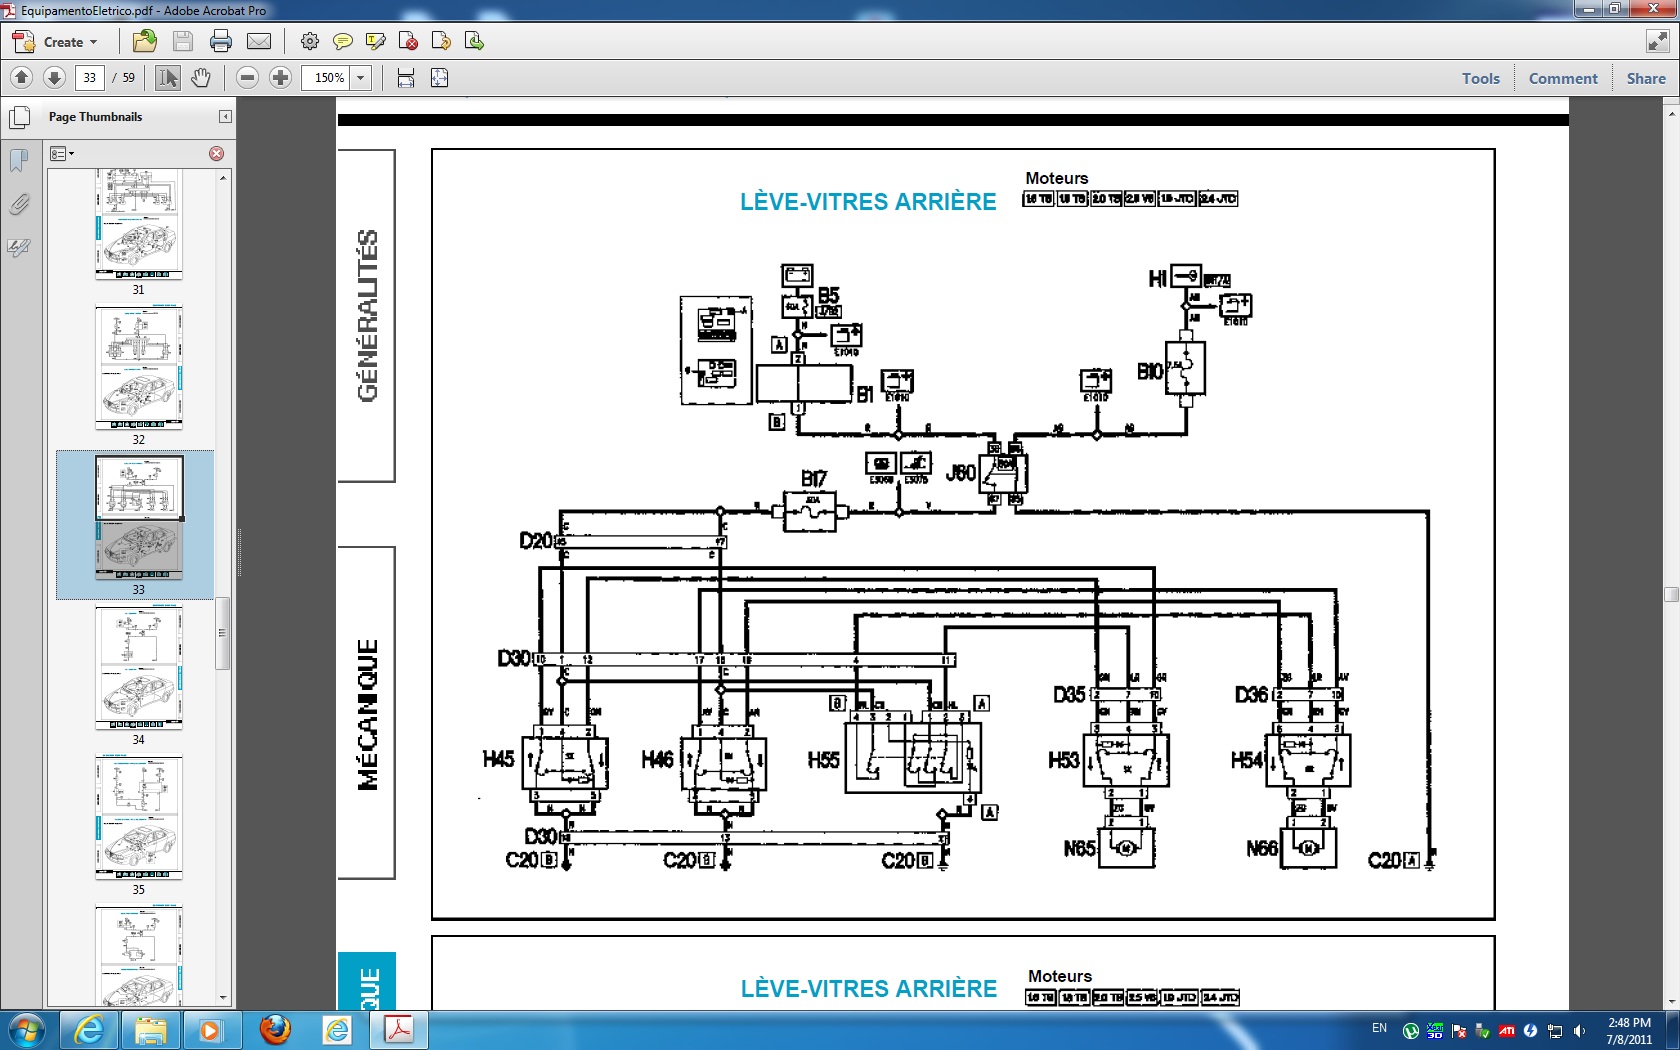1680x1050 pixels.
Task: Open the thumbnails options menu
Action: pyautogui.click(x=62, y=154)
